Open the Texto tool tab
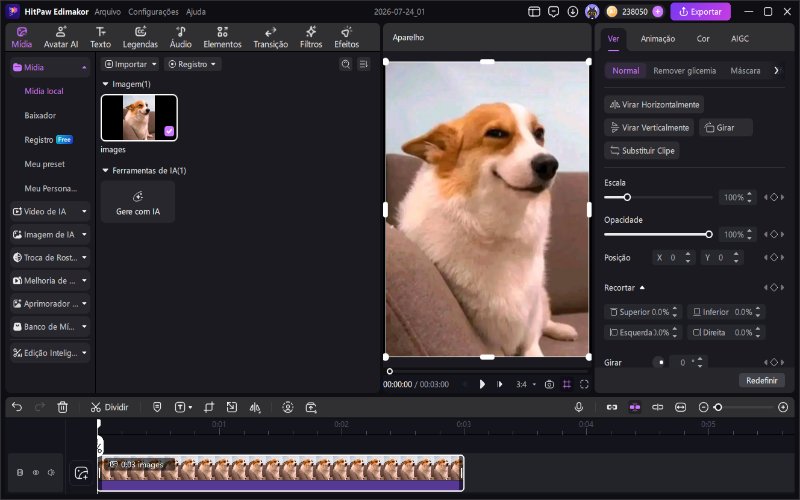The width and height of the screenshot is (800, 500). coord(101,37)
